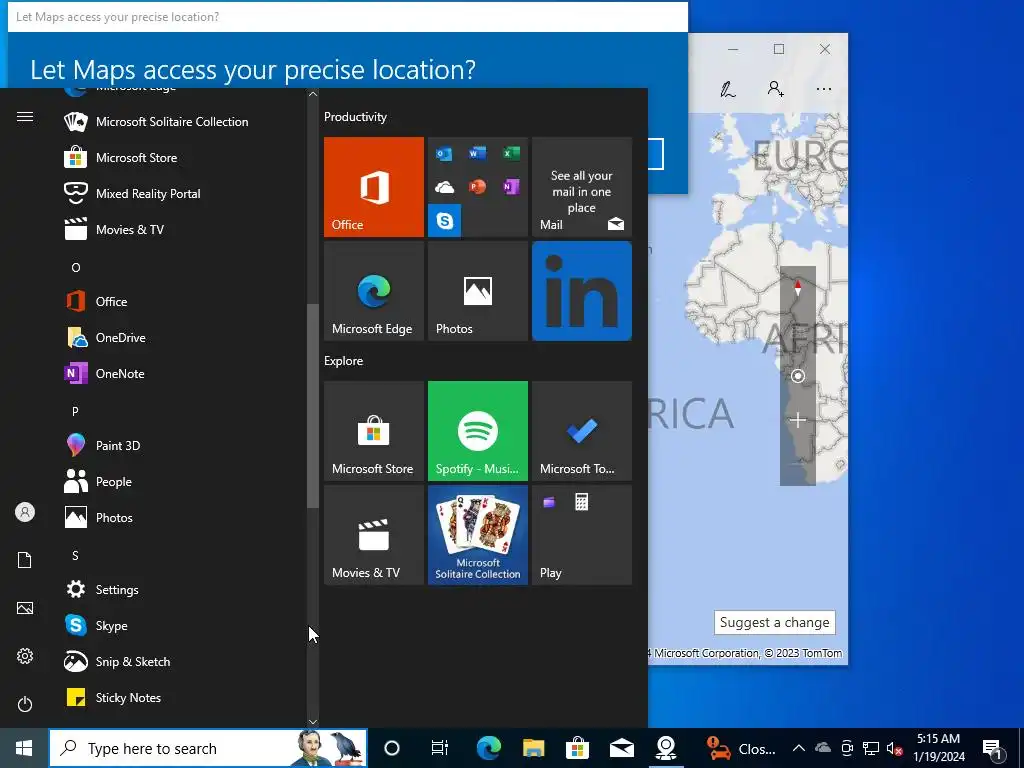Click the Power button in Start
1024x768 pixels.
coord(25,704)
